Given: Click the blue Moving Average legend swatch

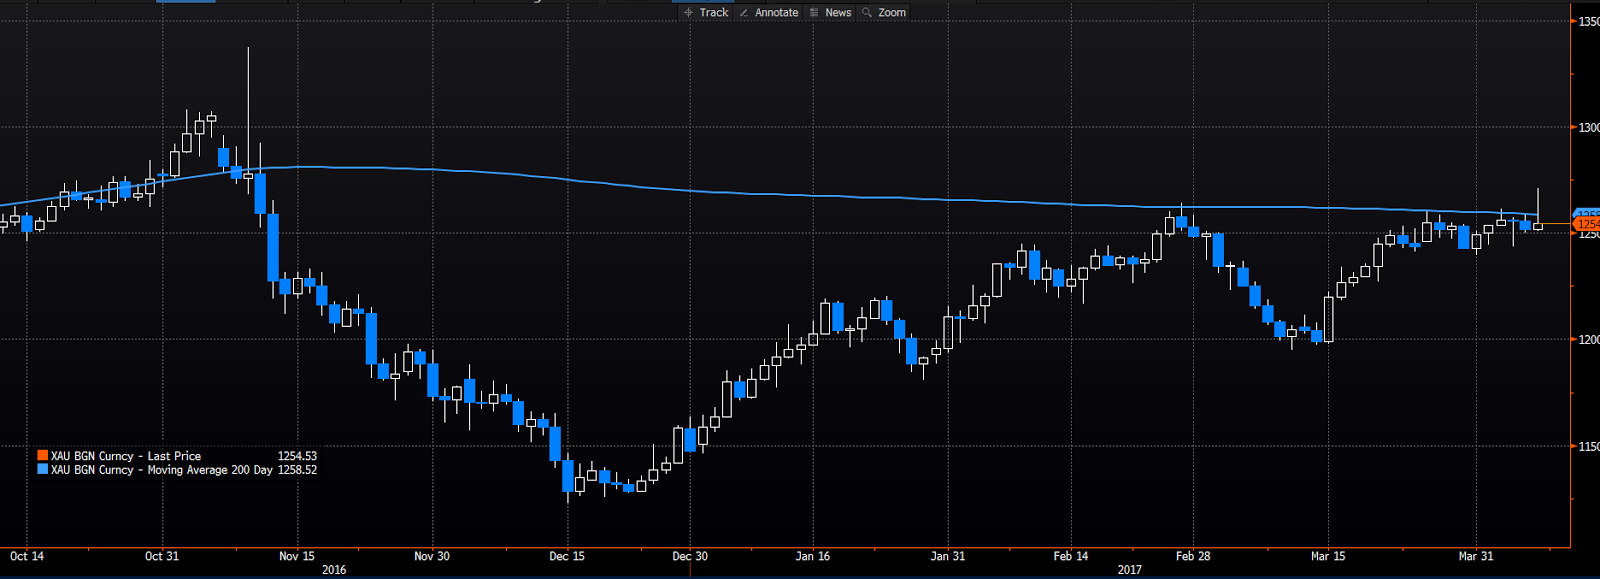Looking at the screenshot, I should 43,469.
